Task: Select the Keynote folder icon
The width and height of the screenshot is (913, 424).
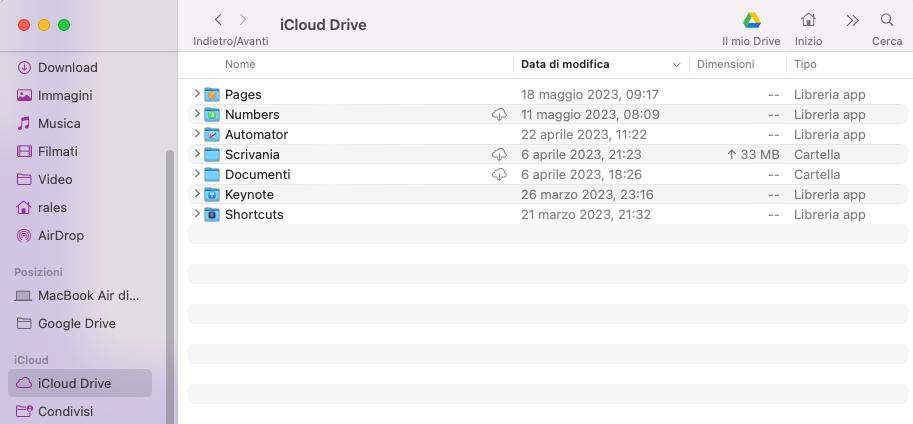Action: point(212,195)
